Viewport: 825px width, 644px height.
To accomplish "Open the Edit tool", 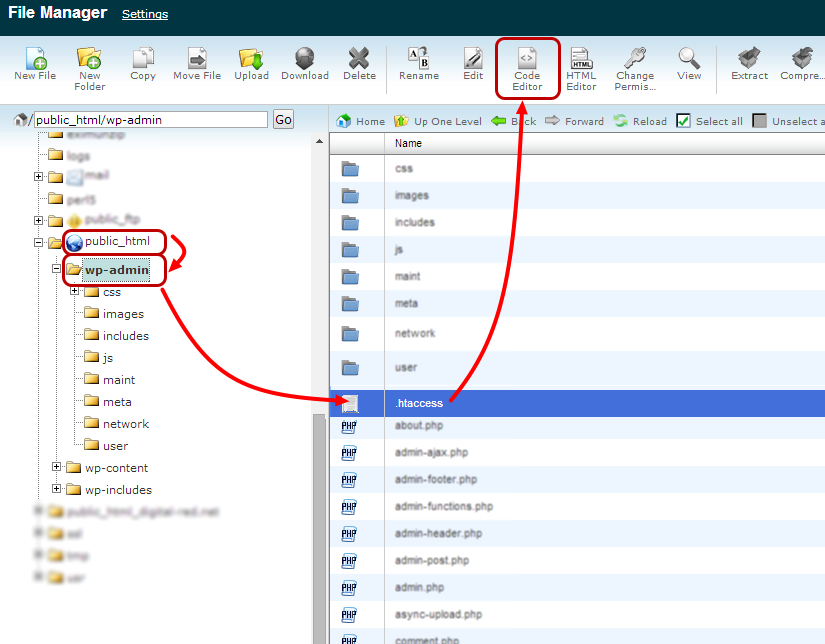I will (473, 64).
